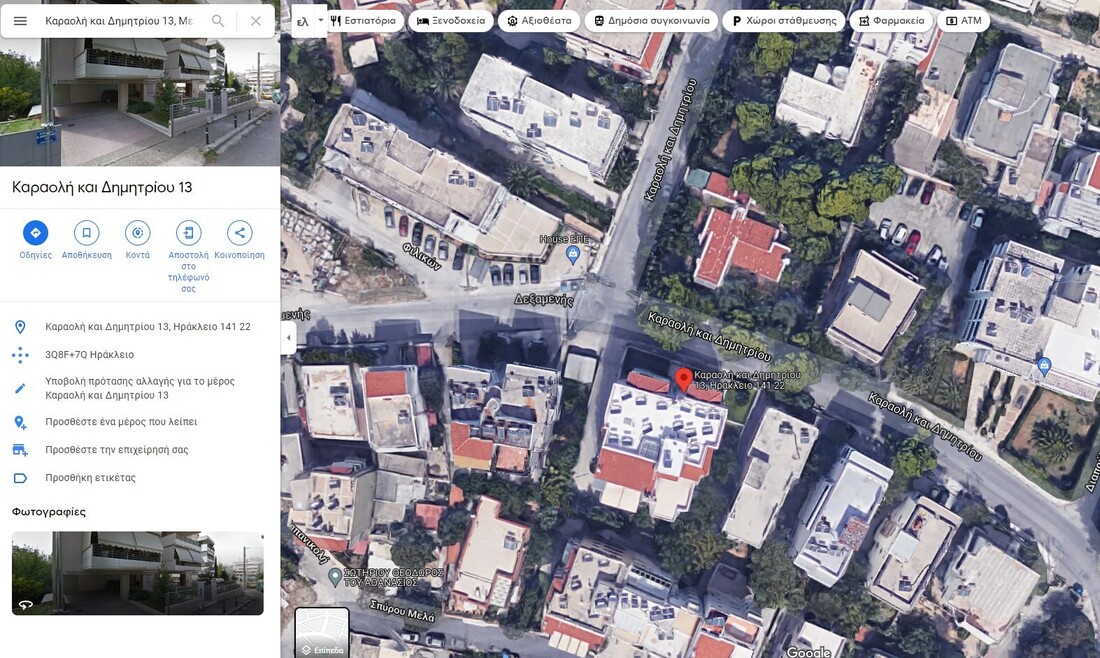Send to phone icon button

point(188,233)
